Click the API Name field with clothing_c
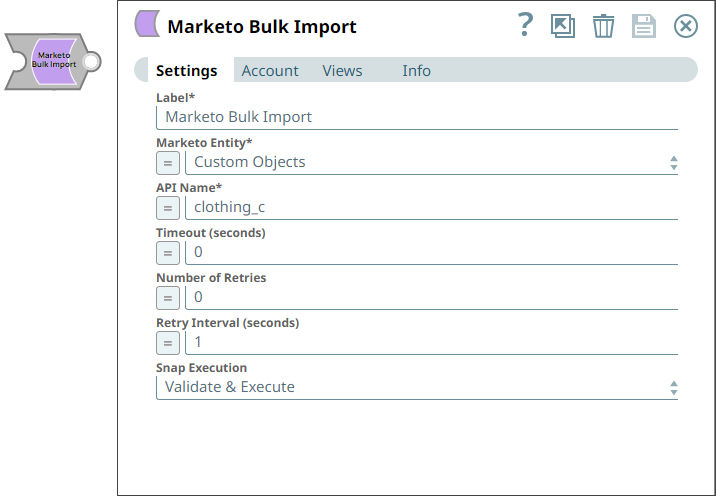 click(x=432, y=207)
